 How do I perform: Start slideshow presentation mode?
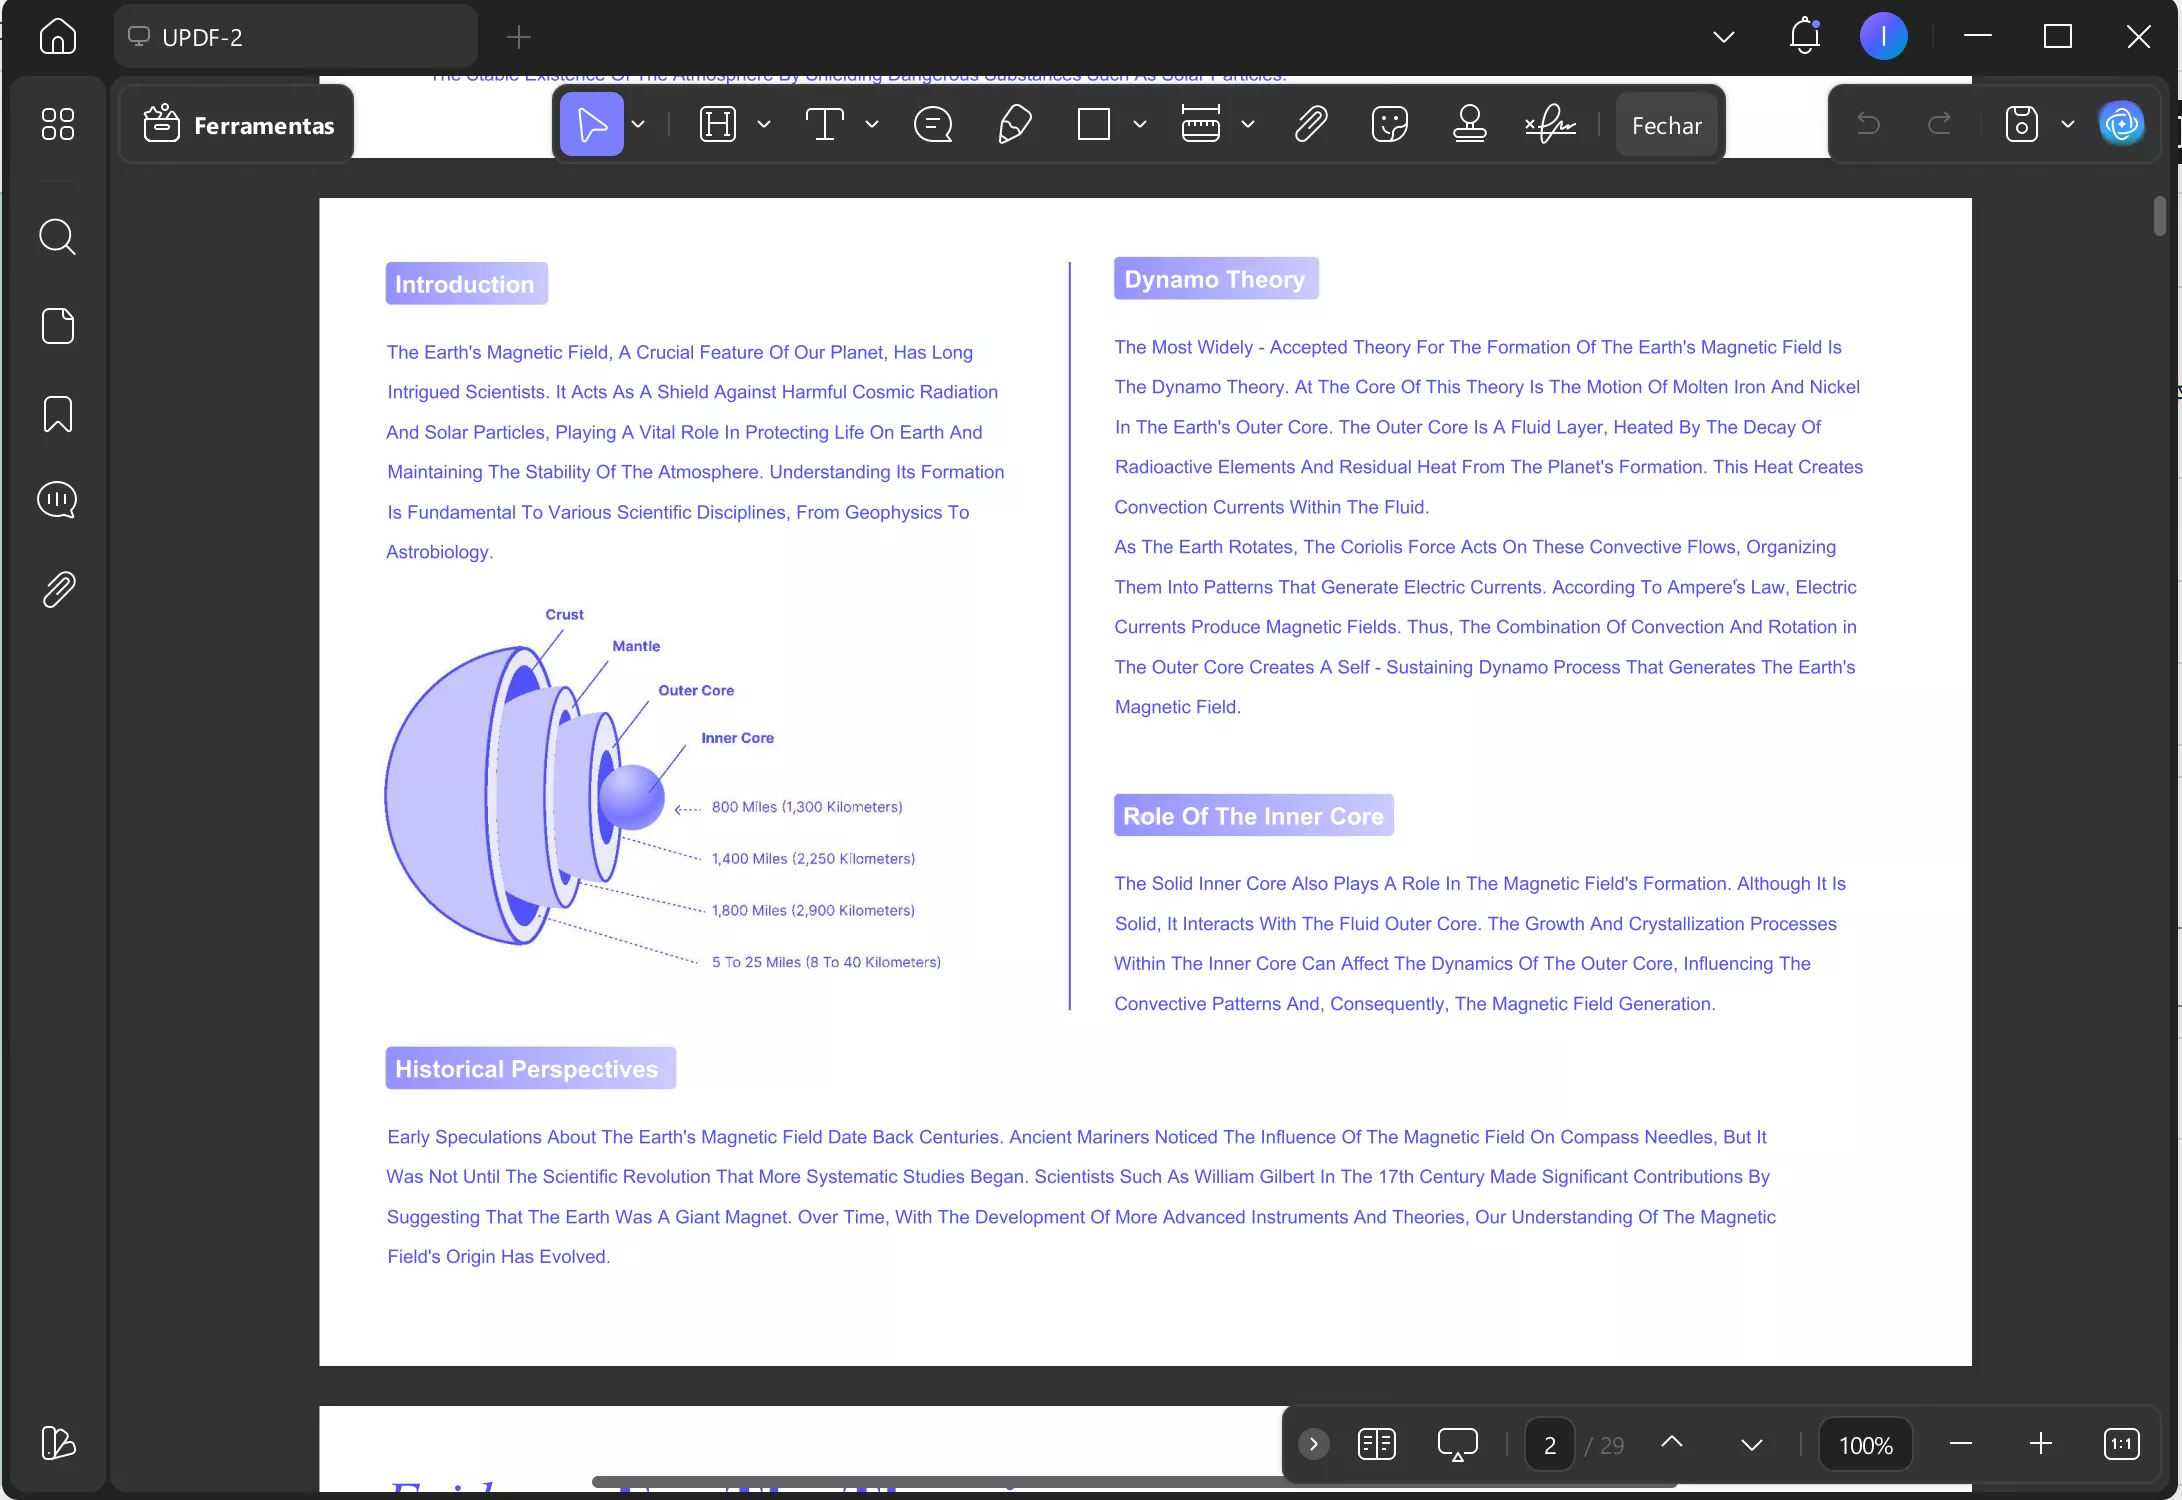1457,1444
